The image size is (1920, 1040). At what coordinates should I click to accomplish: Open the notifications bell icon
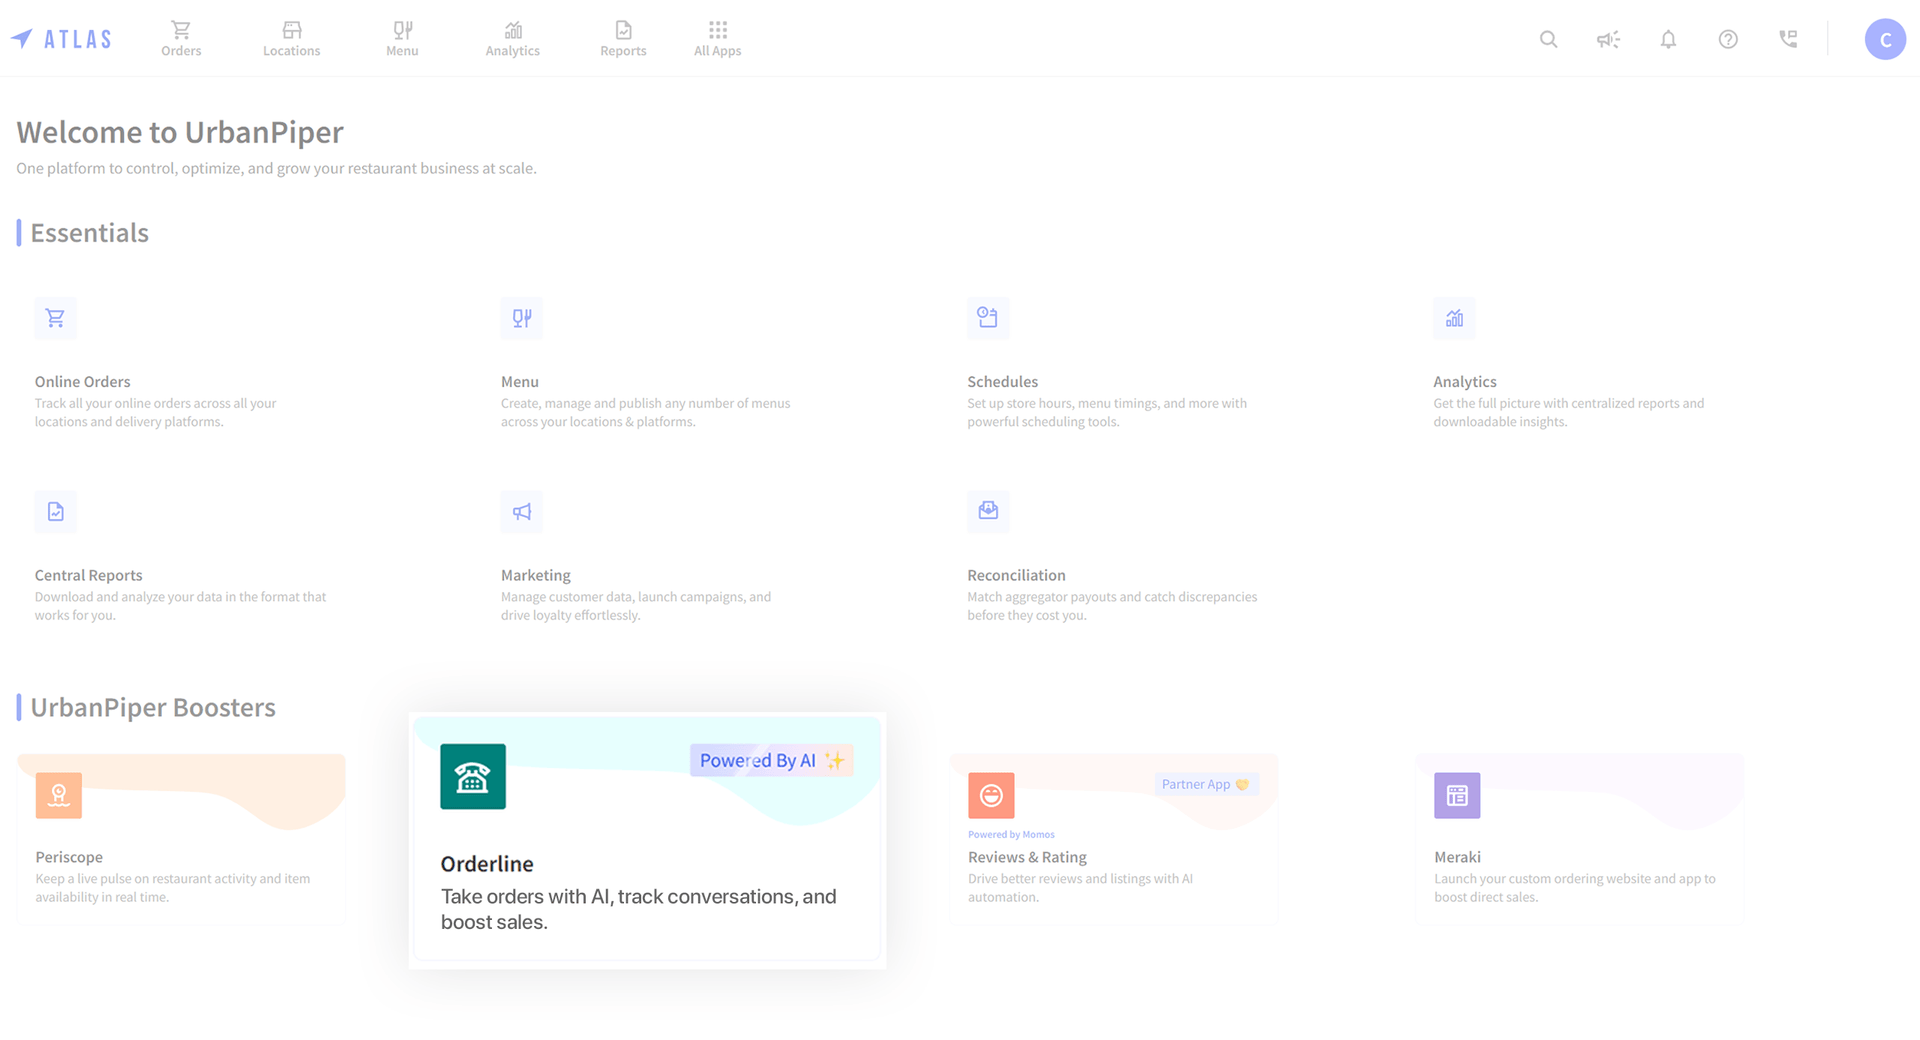coord(1668,39)
